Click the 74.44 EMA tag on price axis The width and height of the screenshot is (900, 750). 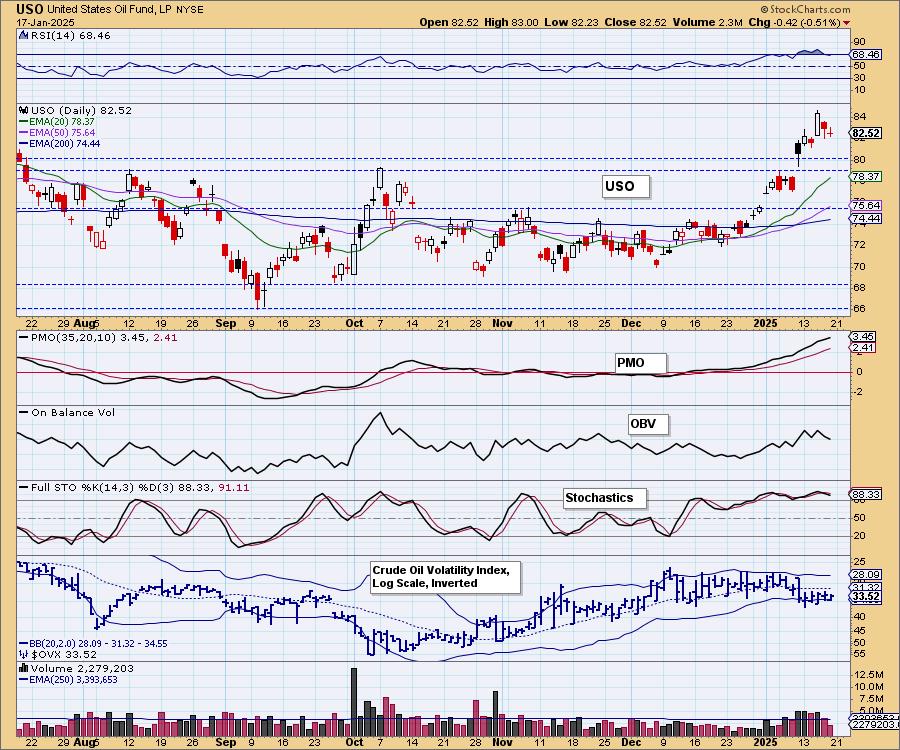(866, 219)
